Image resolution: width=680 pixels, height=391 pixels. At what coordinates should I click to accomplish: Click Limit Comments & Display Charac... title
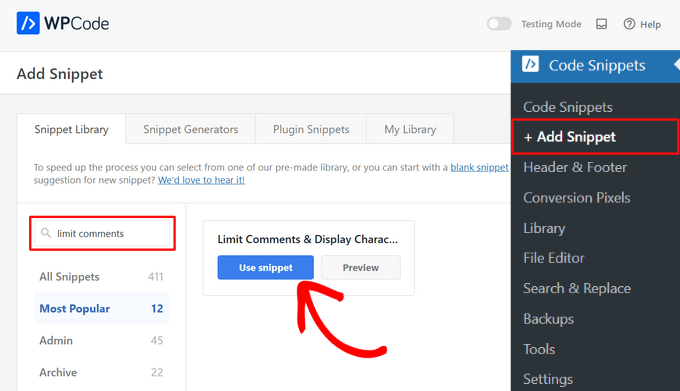pyautogui.click(x=307, y=239)
